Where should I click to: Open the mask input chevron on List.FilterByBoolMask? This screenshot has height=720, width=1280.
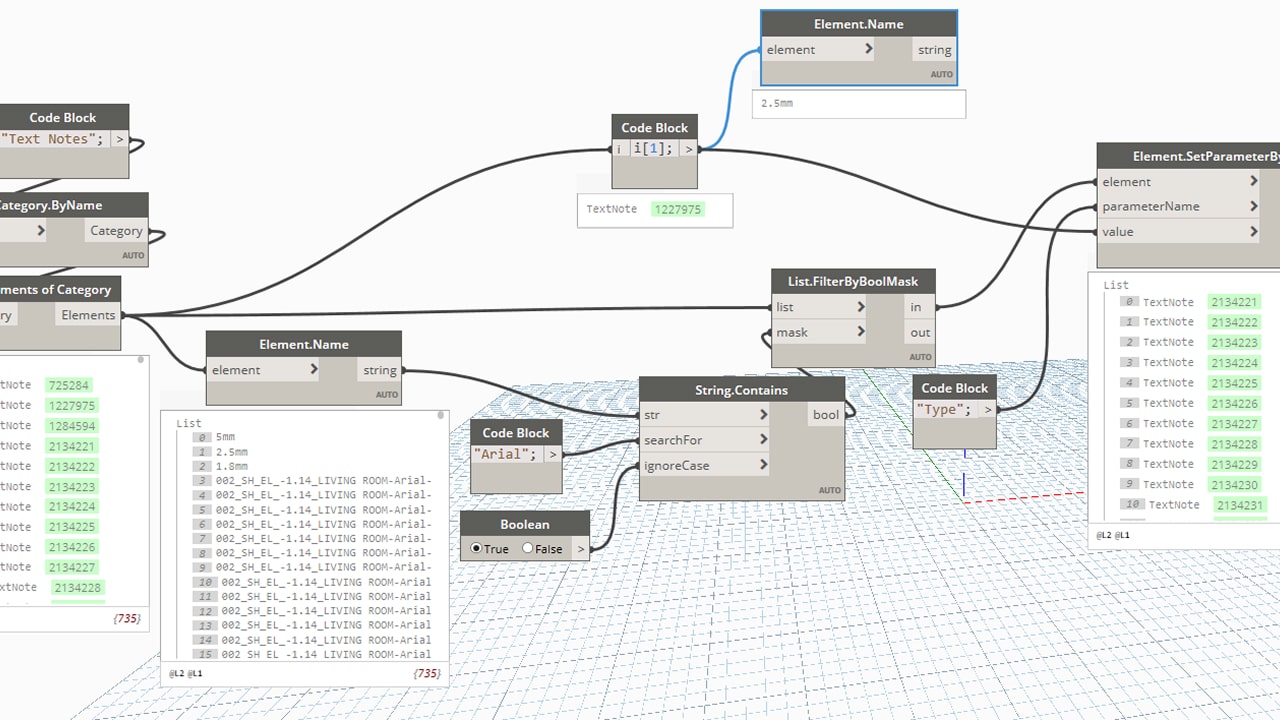pyautogui.click(x=860, y=333)
